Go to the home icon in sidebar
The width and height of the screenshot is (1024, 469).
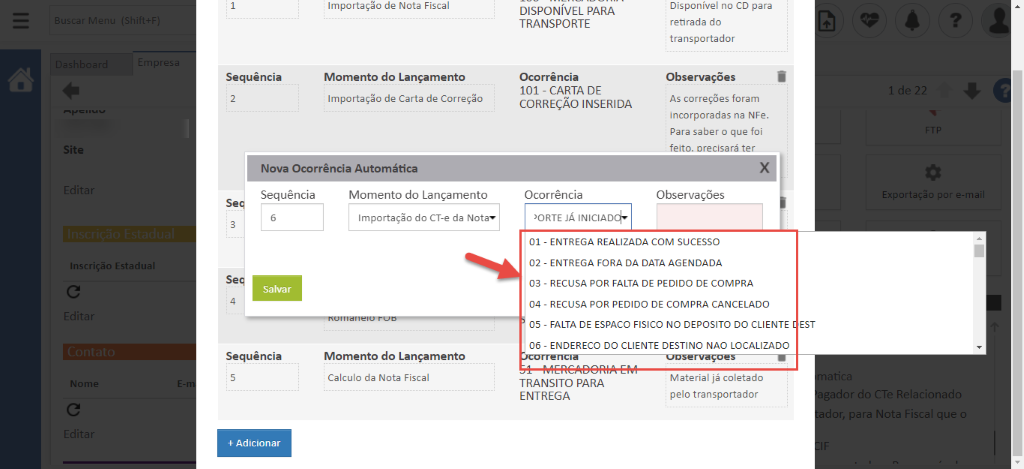point(21,79)
